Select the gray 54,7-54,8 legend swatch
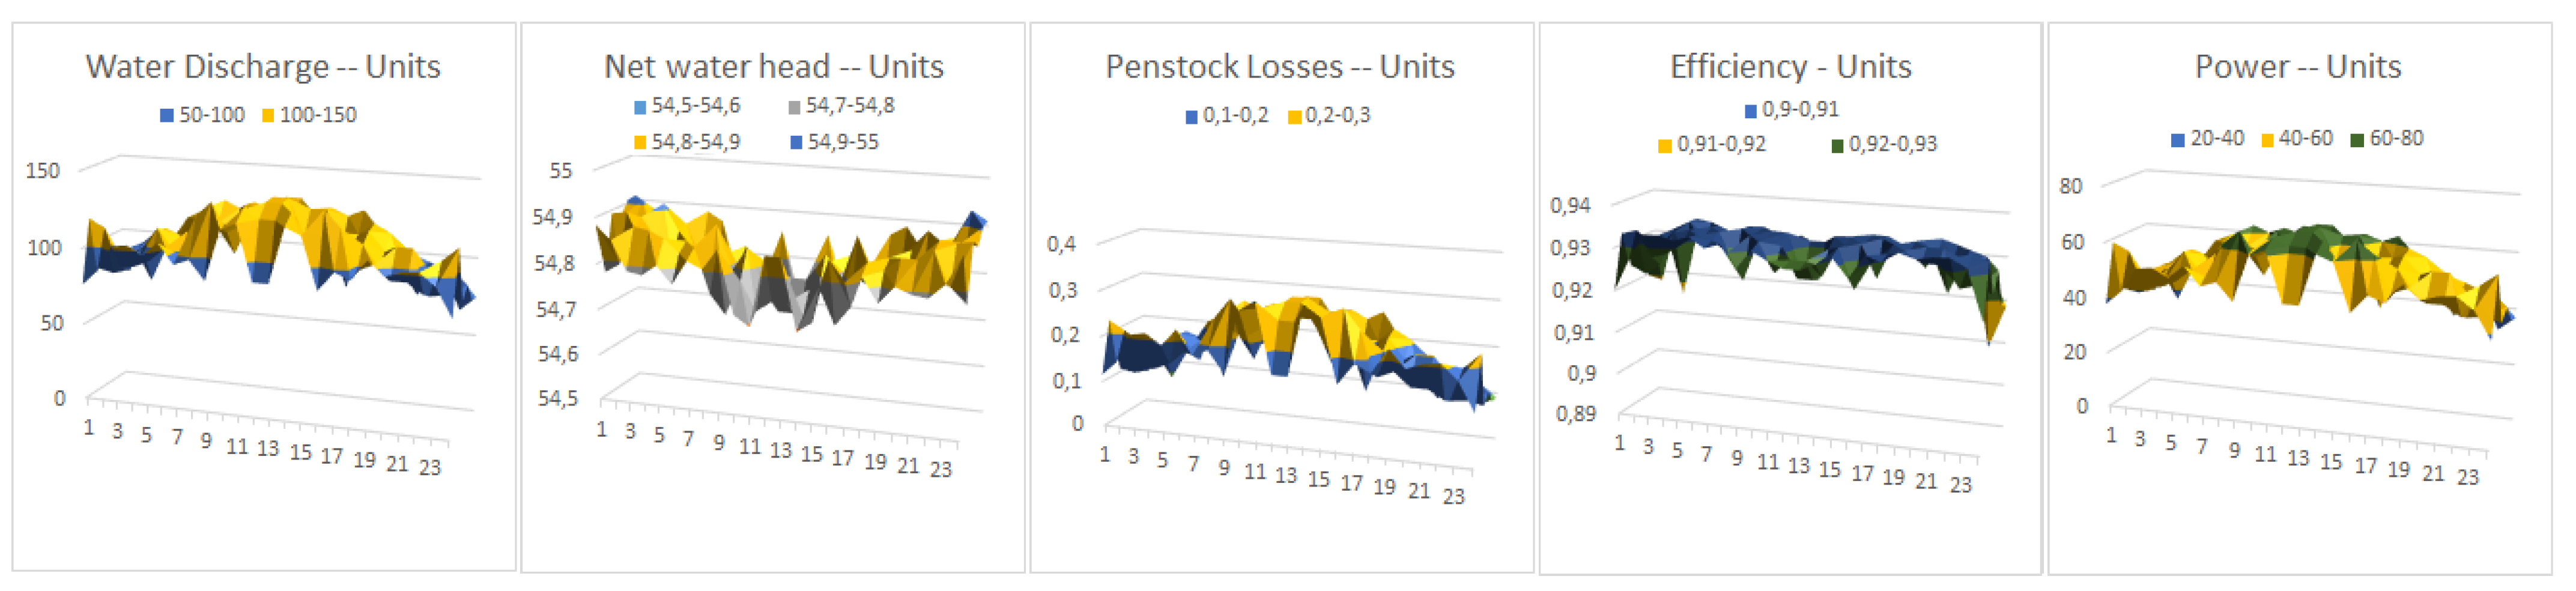The width and height of the screenshot is (2576, 591). point(794,107)
